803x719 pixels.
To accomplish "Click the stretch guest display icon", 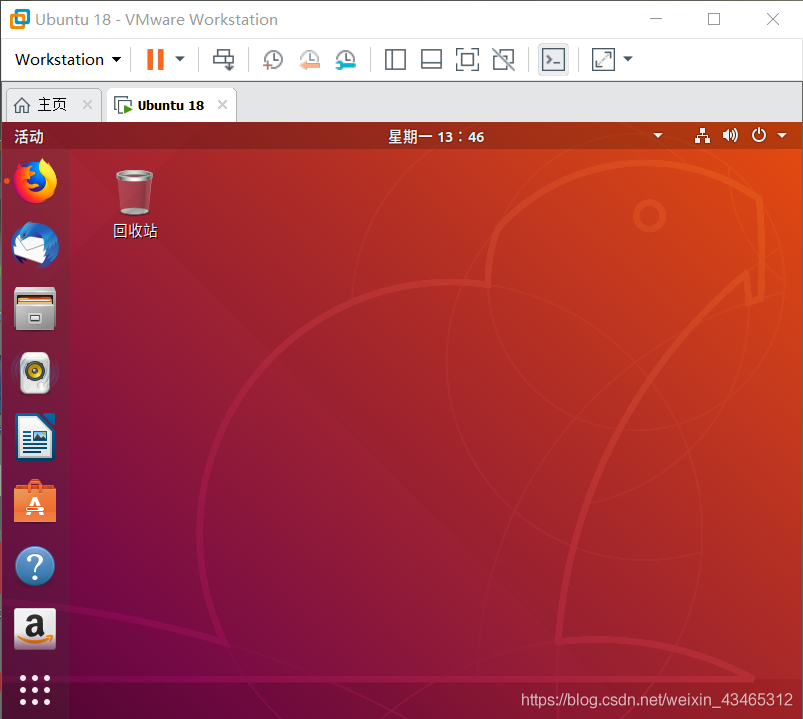I will click(603, 59).
